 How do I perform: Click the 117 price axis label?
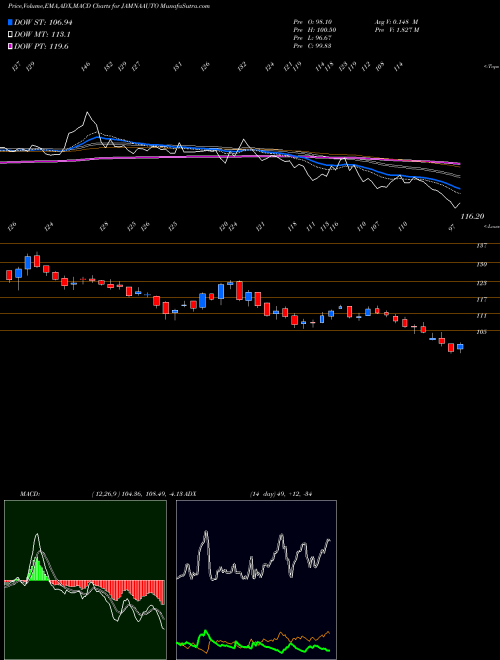482,300
